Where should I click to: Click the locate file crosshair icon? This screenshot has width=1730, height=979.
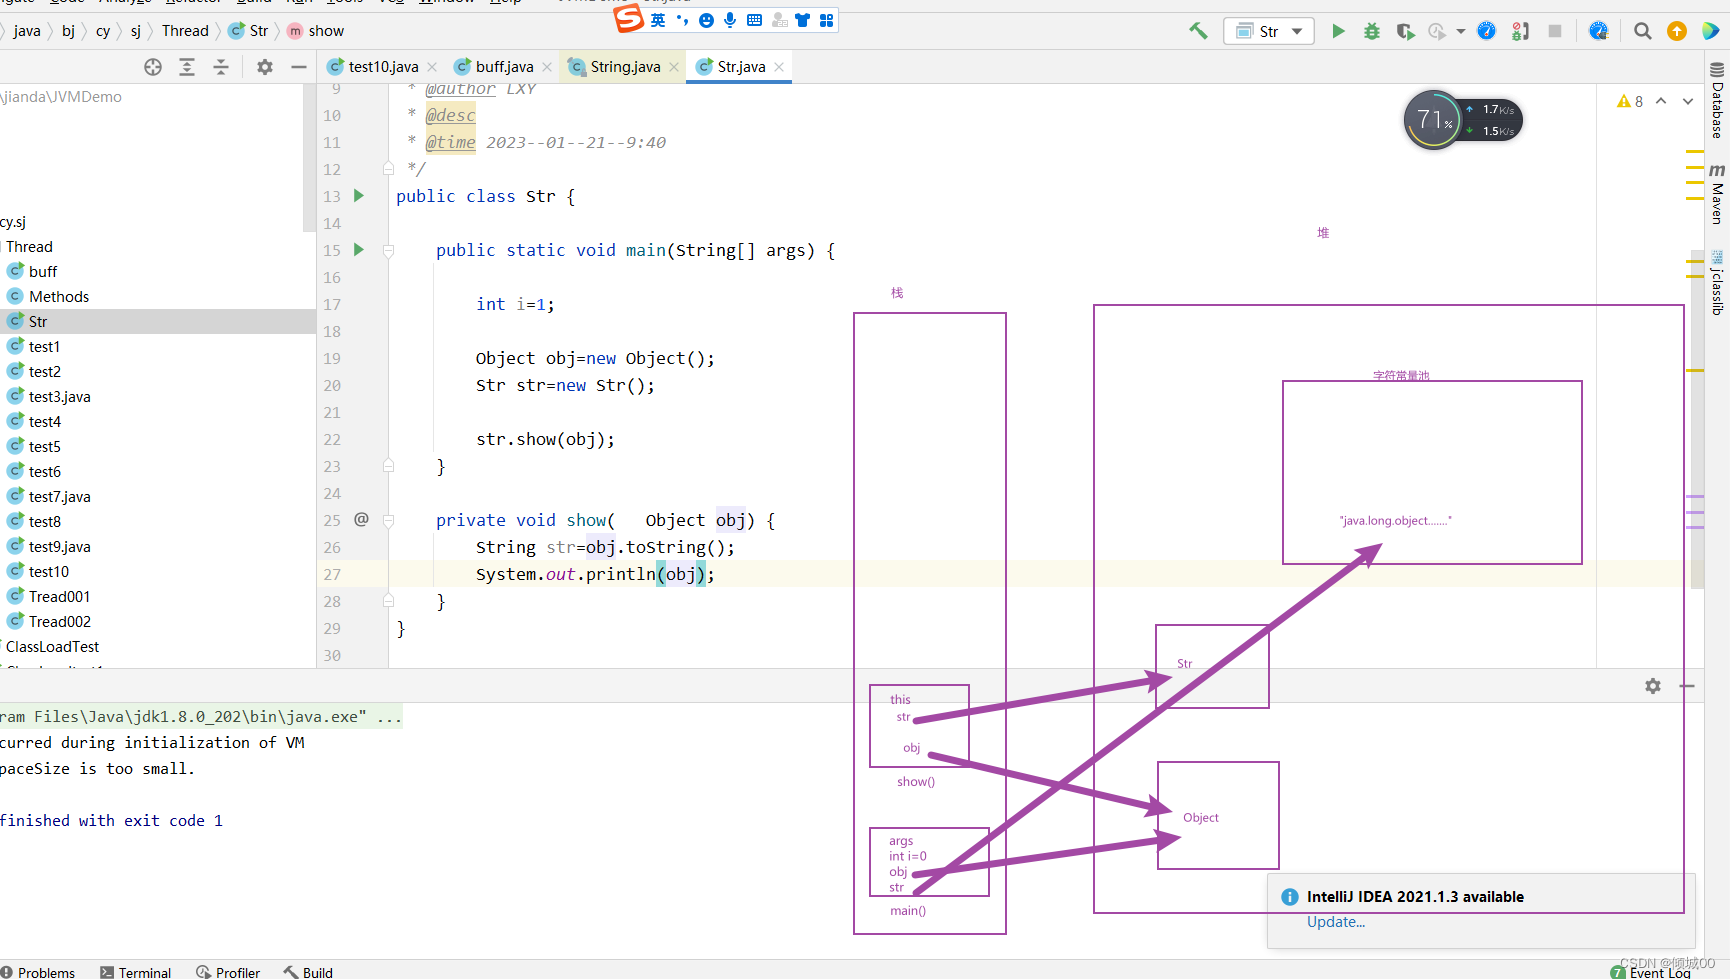click(153, 67)
